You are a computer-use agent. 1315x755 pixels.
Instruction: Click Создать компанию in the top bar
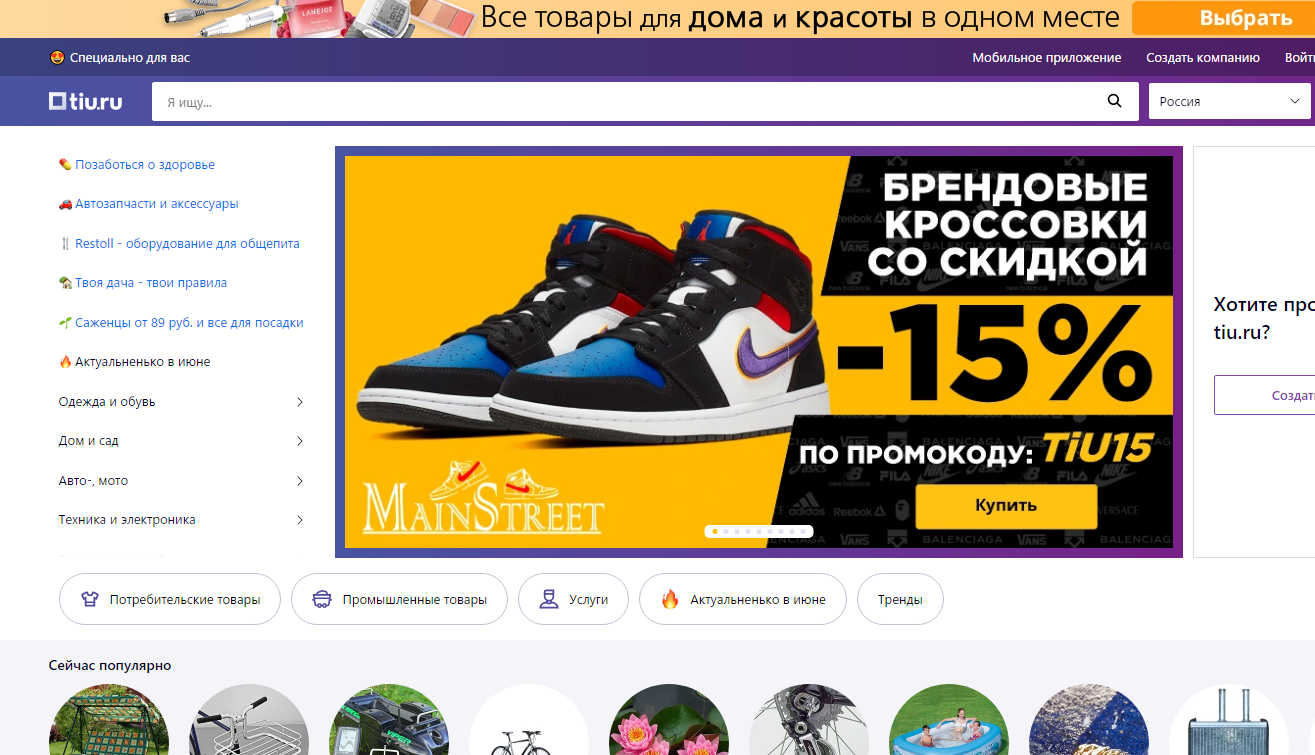[1203, 58]
